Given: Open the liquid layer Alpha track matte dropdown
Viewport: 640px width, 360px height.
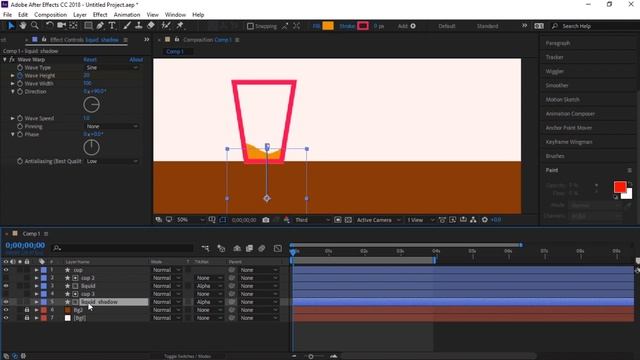Looking at the screenshot, I should (209, 286).
